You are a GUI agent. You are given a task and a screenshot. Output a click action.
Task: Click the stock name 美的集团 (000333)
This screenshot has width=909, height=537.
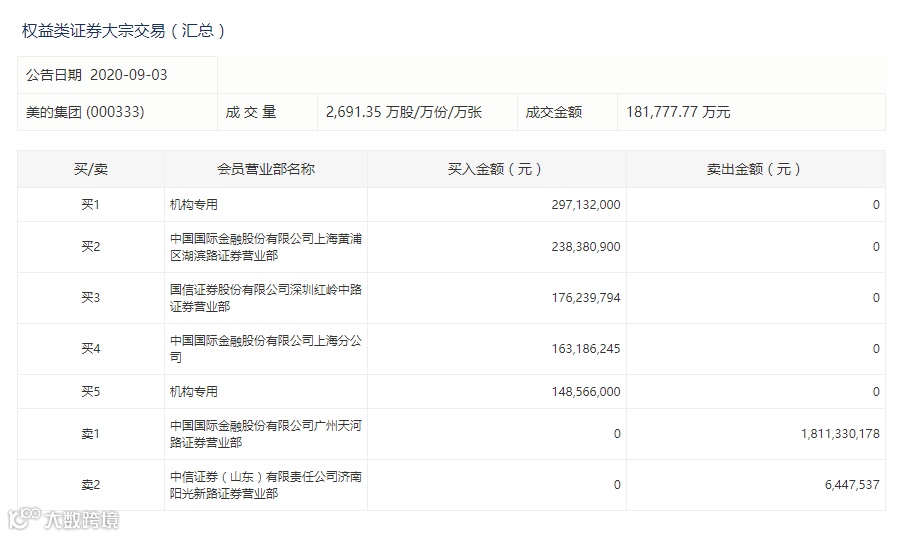[x=85, y=112]
